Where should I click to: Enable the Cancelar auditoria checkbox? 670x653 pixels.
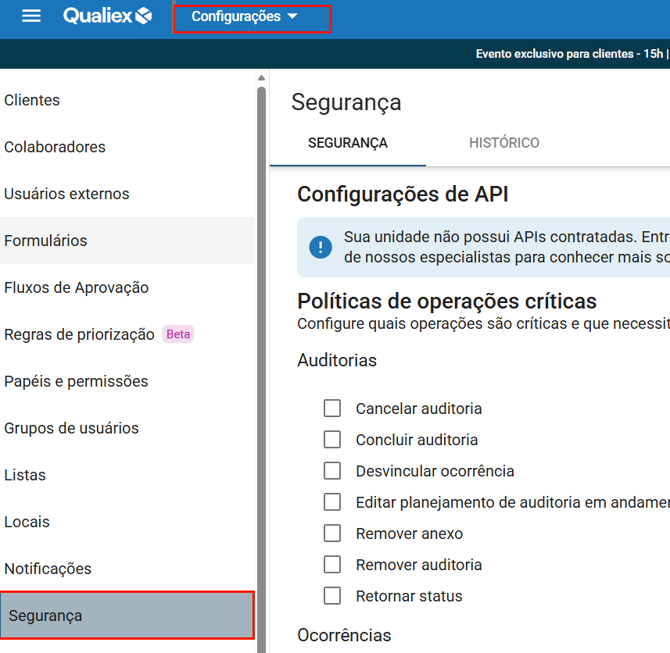click(332, 408)
